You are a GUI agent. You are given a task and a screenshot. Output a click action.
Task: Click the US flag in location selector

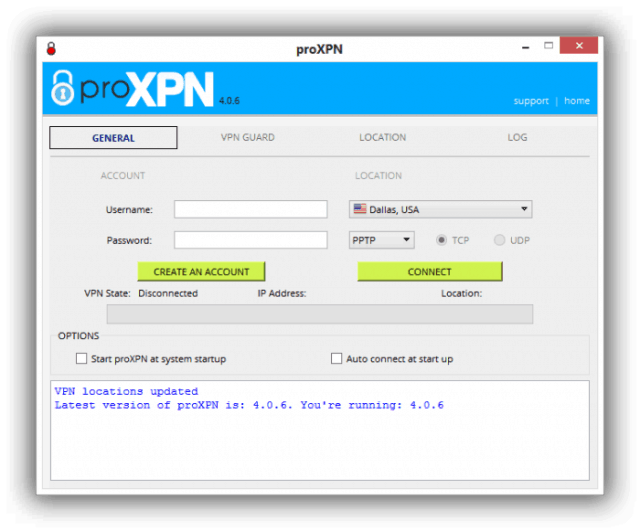[x=360, y=209]
